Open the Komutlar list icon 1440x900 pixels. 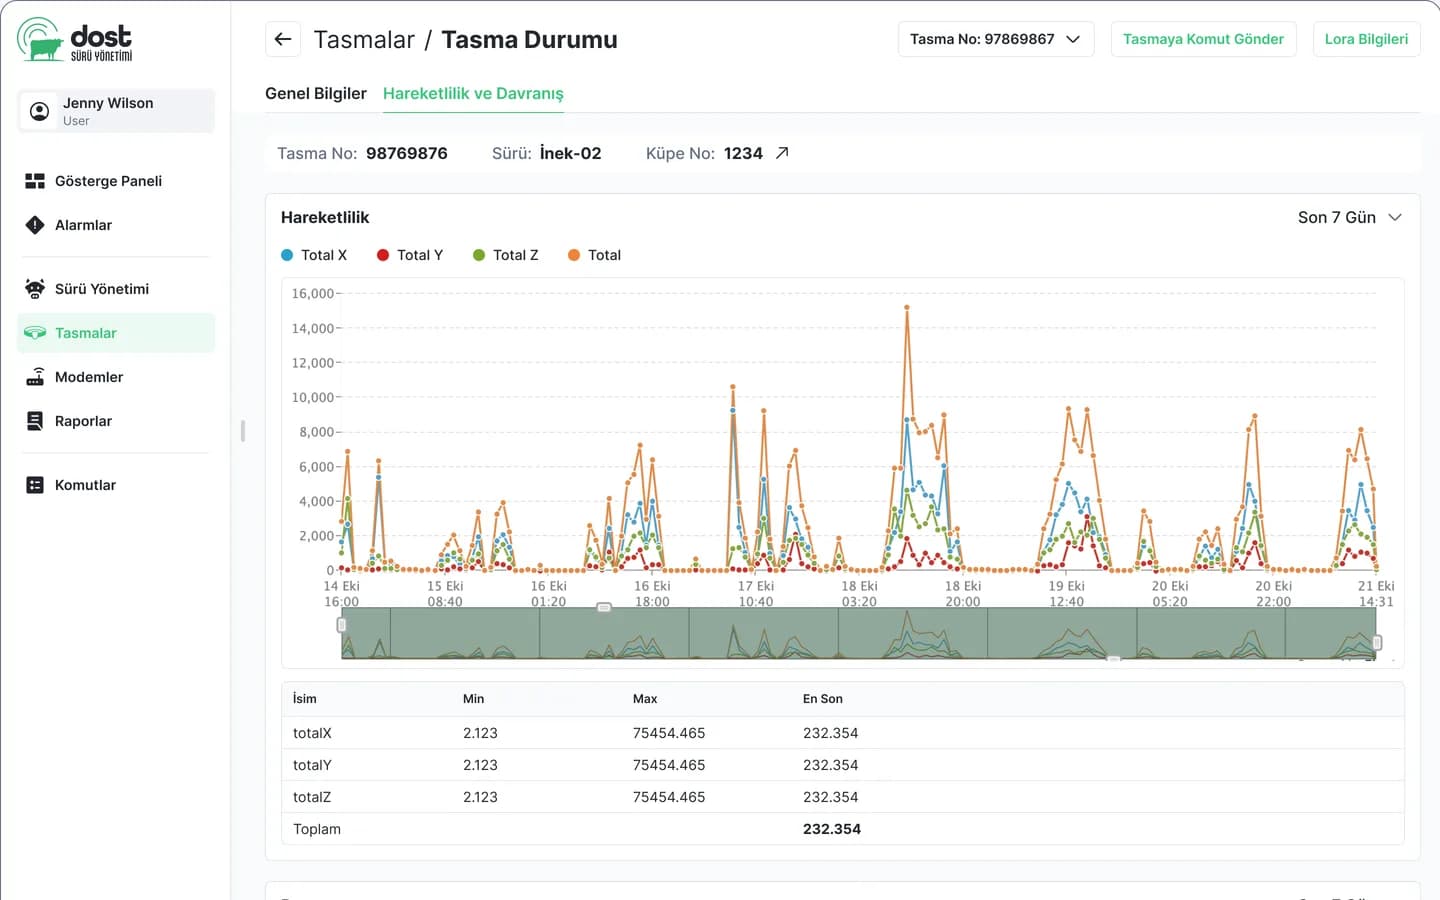tap(35, 485)
